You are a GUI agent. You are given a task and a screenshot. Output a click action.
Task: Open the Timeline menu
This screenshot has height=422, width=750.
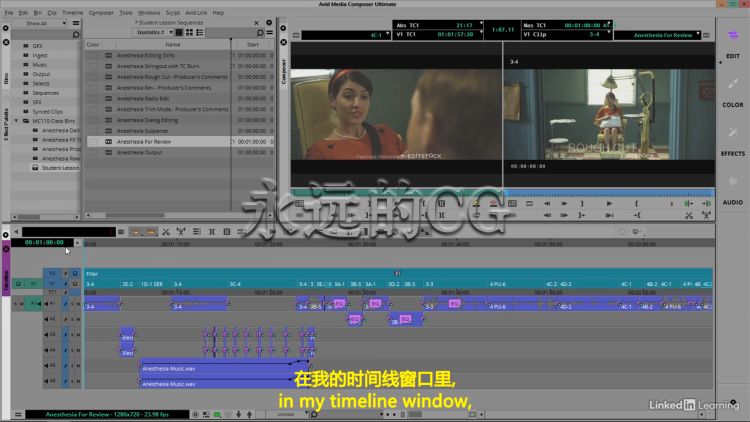coord(72,13)
